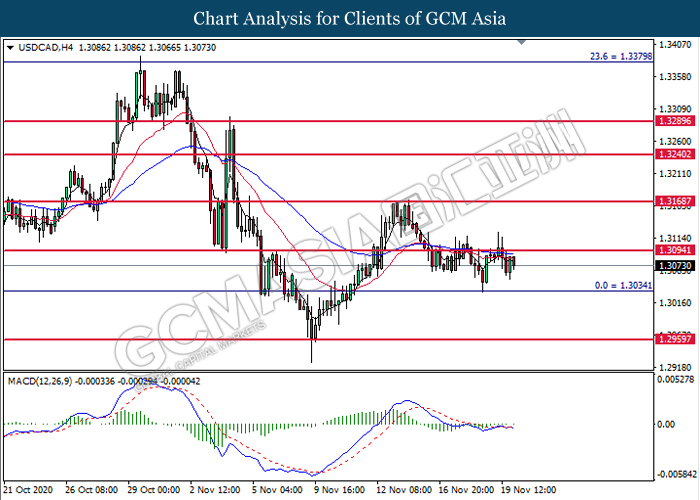
Task: Click the dropdown triangle beside USDCAD,H4
Action: click(x=11, y=48)
